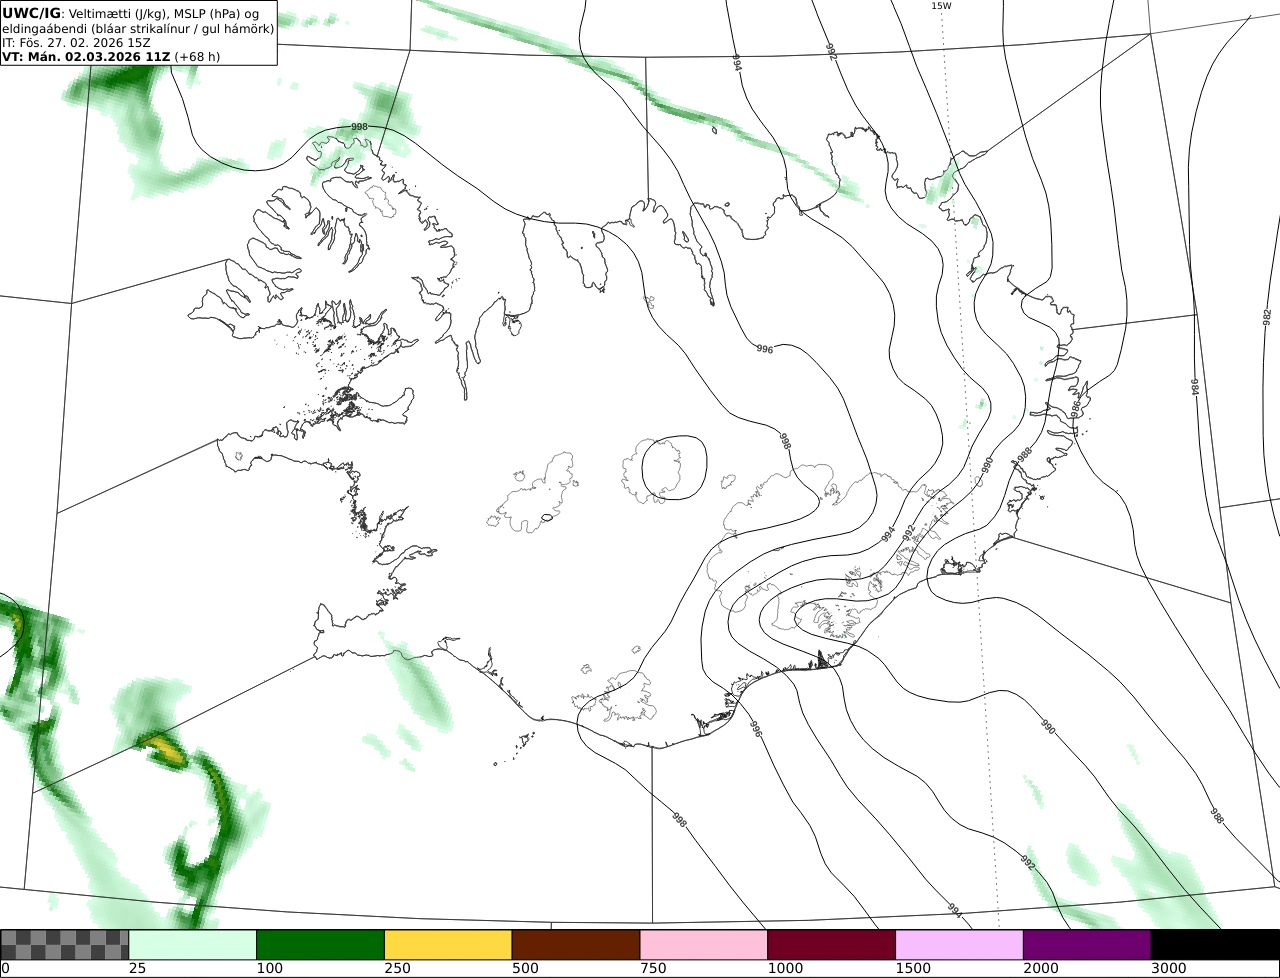1280x978 pixels.
Task: Choose the yellow 250–500 legend swatch
Action: [x=448, y=945]
